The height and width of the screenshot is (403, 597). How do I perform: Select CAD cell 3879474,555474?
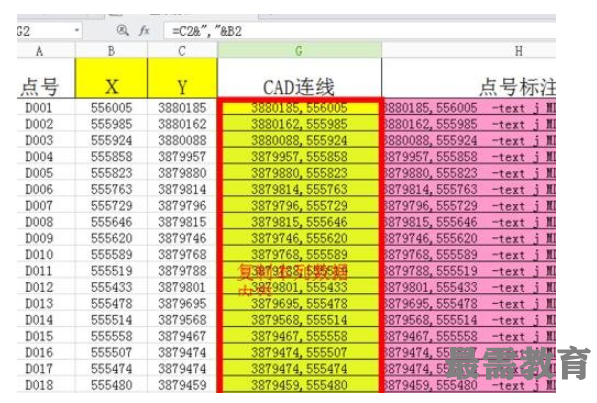pyautogui.click(x=300, y=368)
